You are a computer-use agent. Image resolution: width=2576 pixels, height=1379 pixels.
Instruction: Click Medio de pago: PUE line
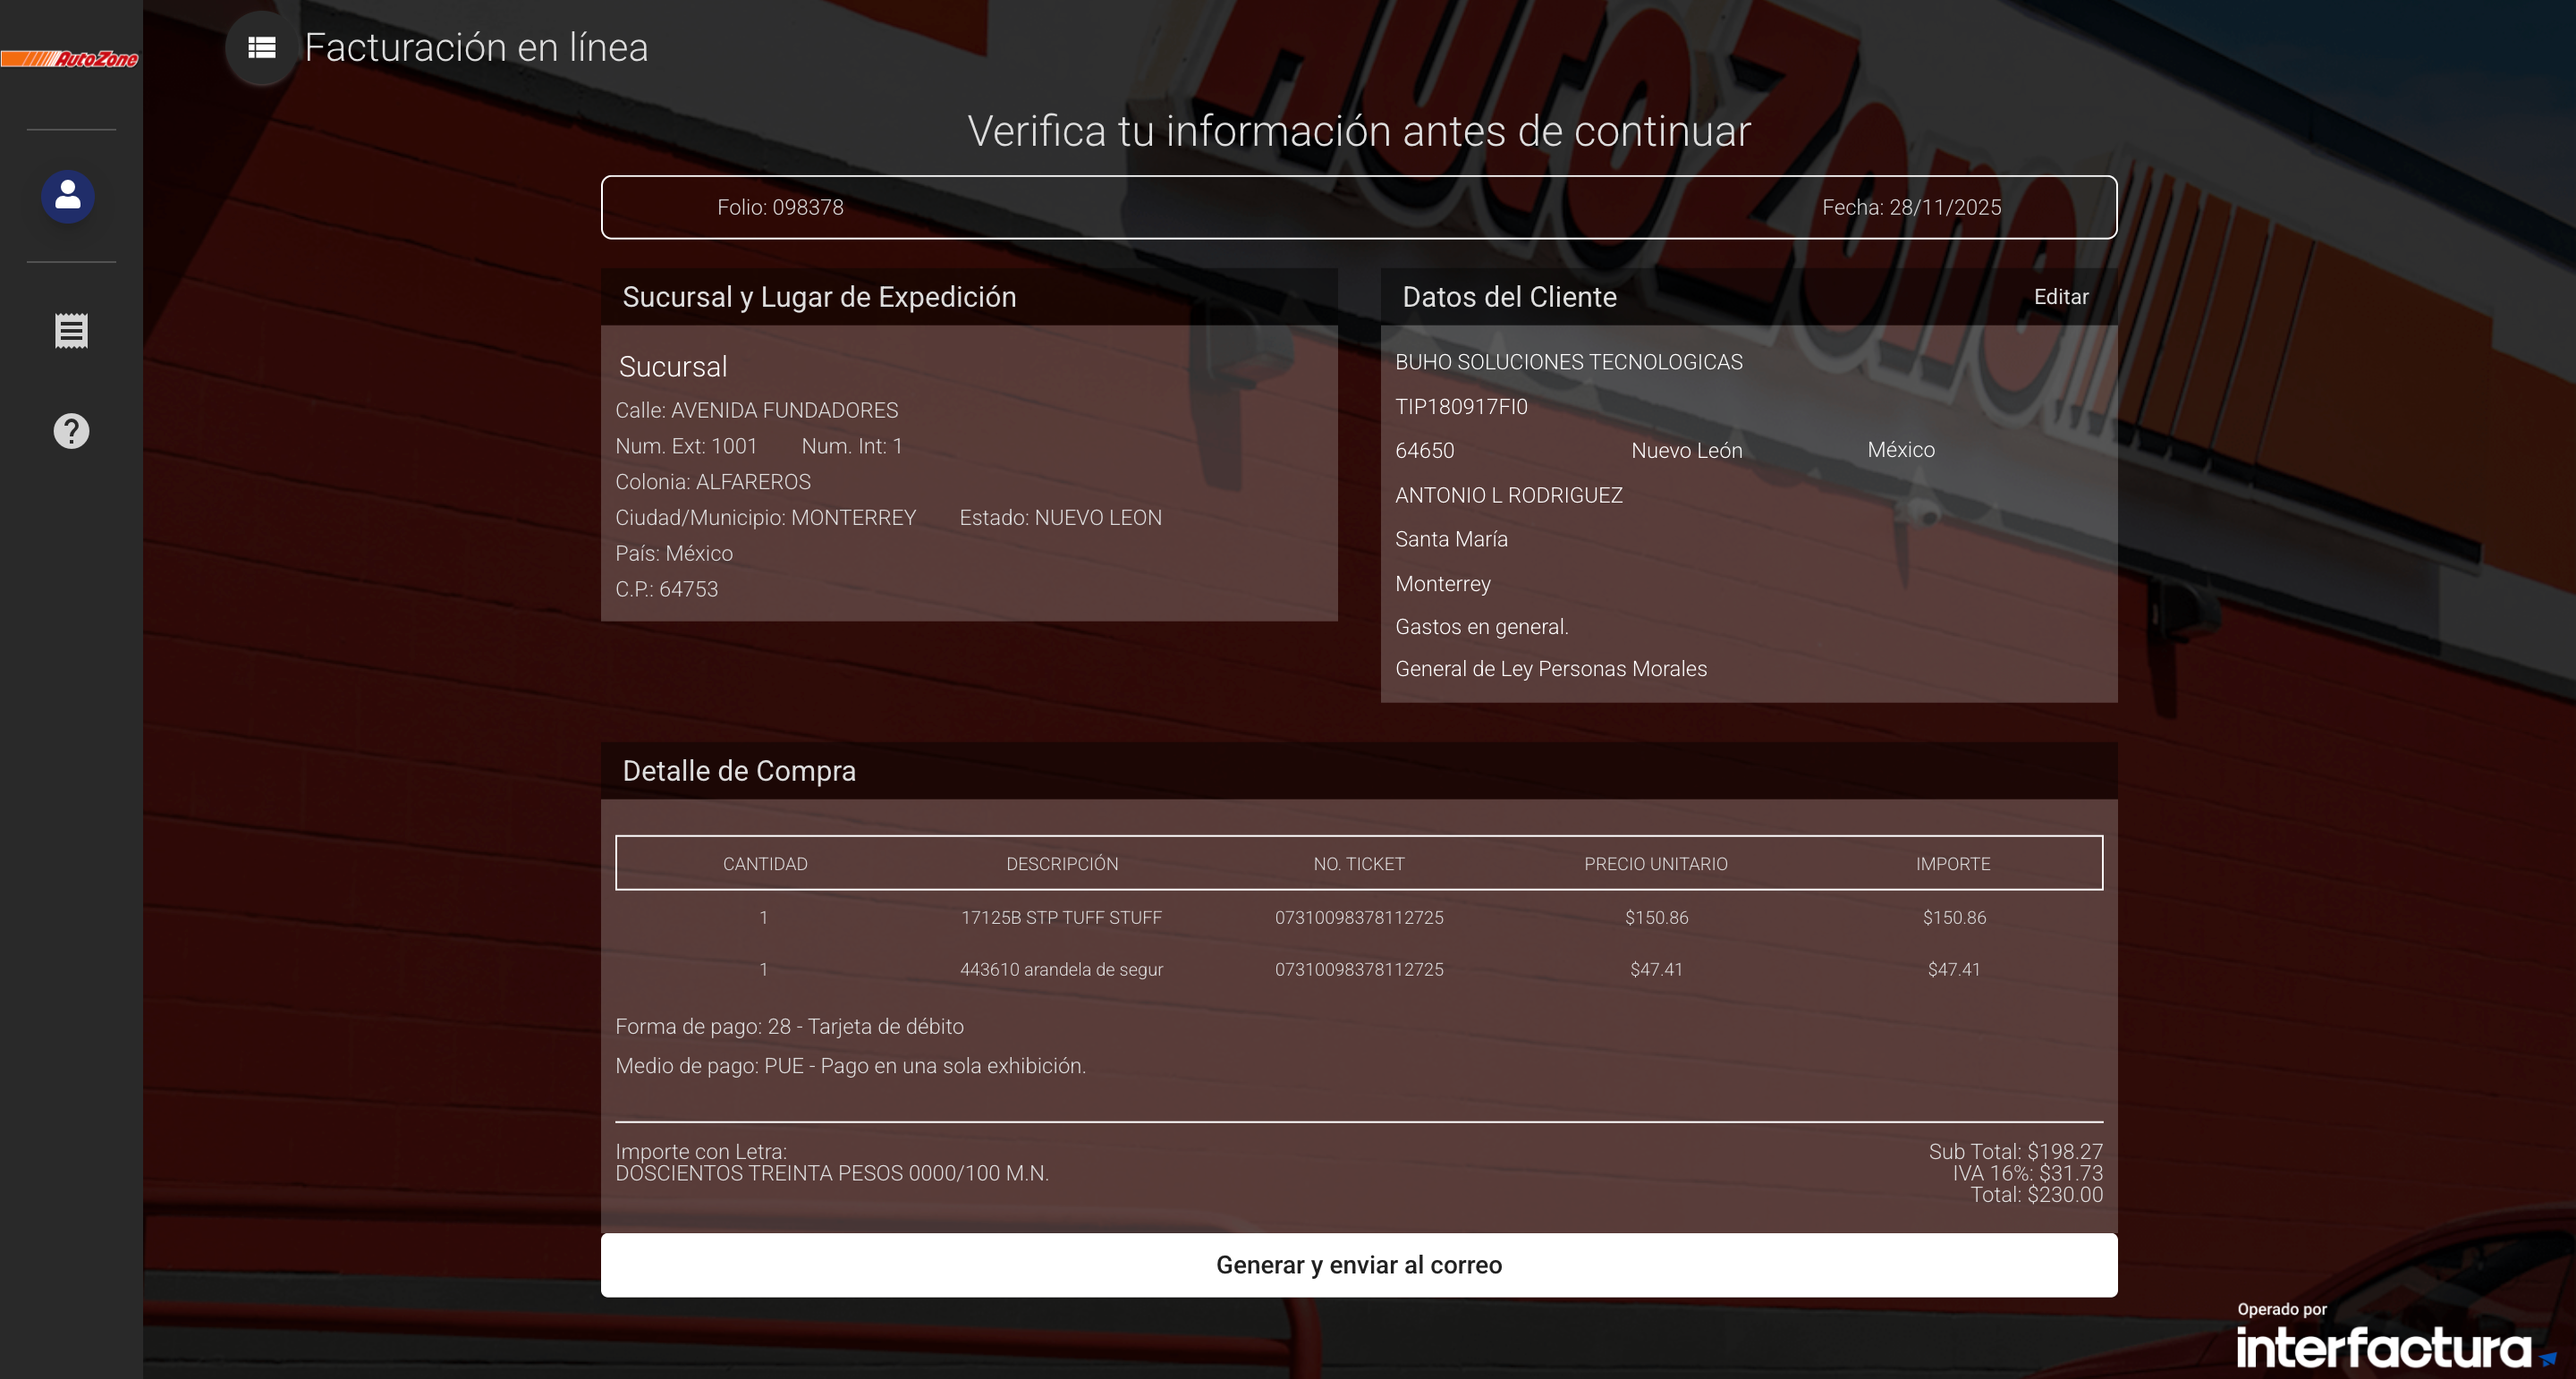coord(850,1066)
